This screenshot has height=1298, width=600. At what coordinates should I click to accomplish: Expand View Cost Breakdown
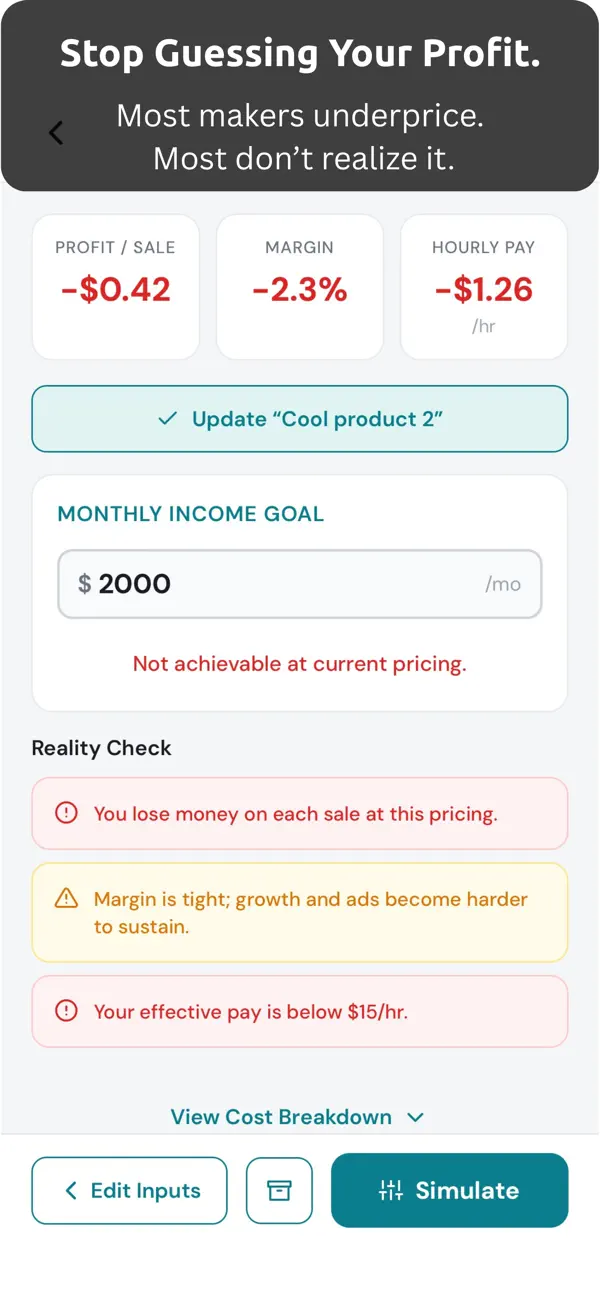(x=299, y=1117)
